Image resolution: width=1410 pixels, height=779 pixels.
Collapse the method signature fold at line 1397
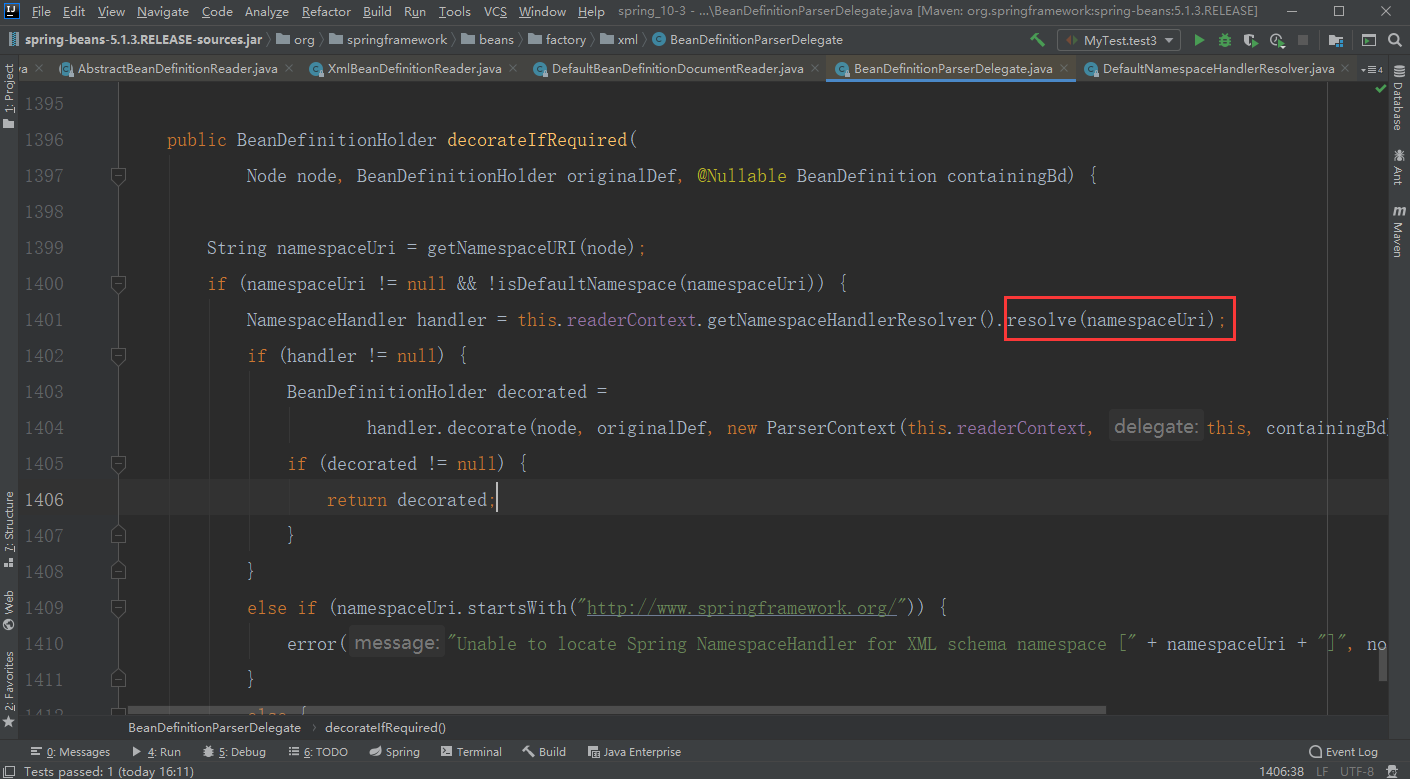(119, 176)
